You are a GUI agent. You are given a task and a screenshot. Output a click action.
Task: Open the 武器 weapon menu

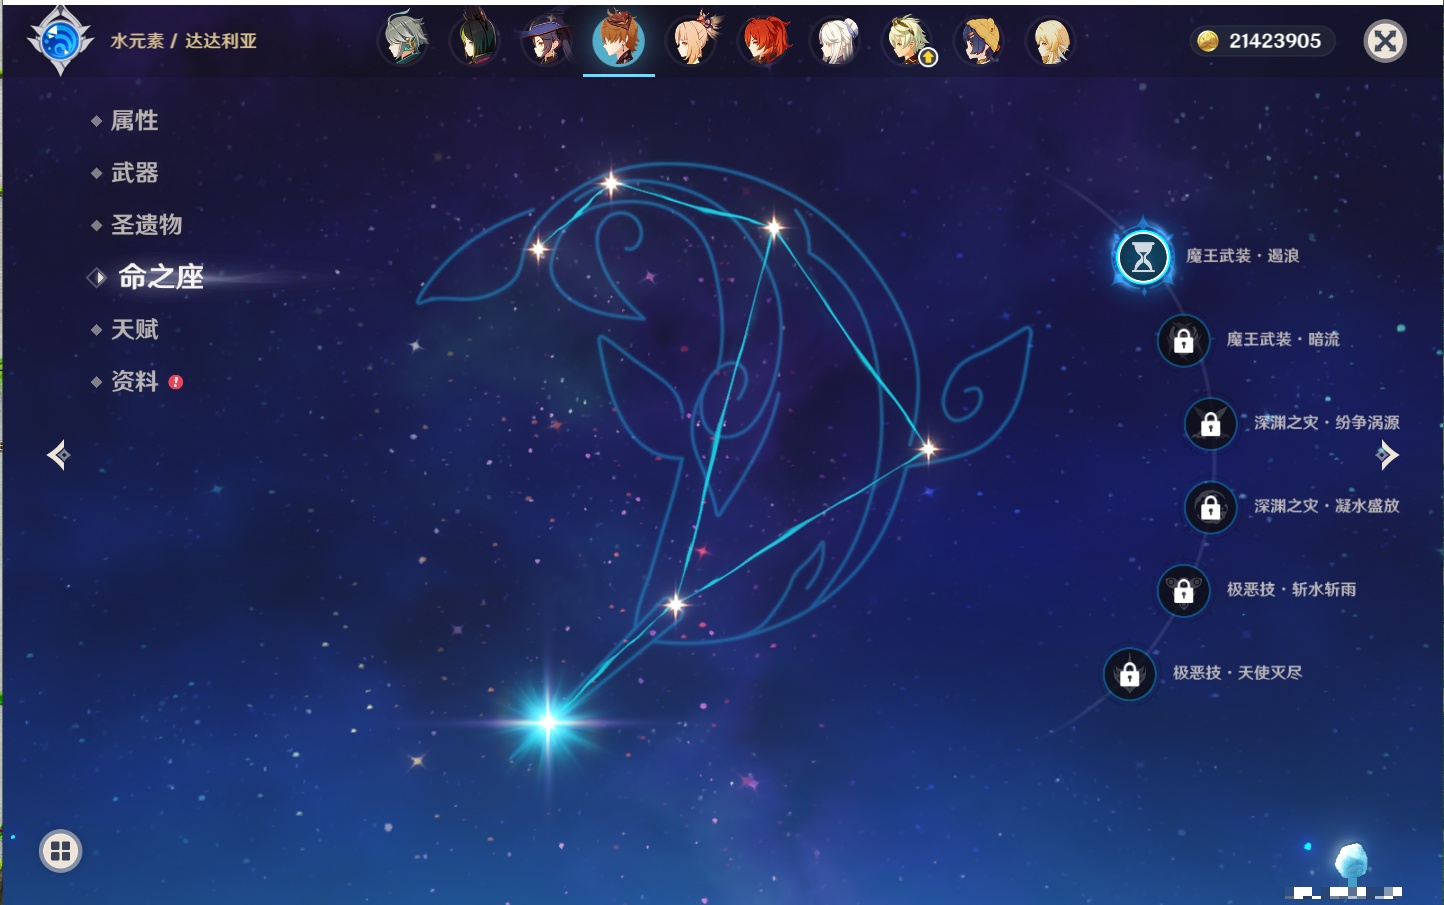click(x=134, y=173)
